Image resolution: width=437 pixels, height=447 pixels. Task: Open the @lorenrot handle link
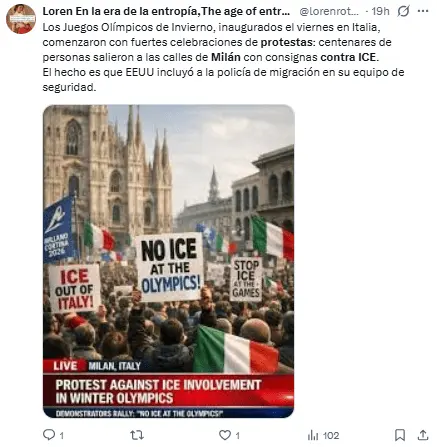tap(329, 11)
